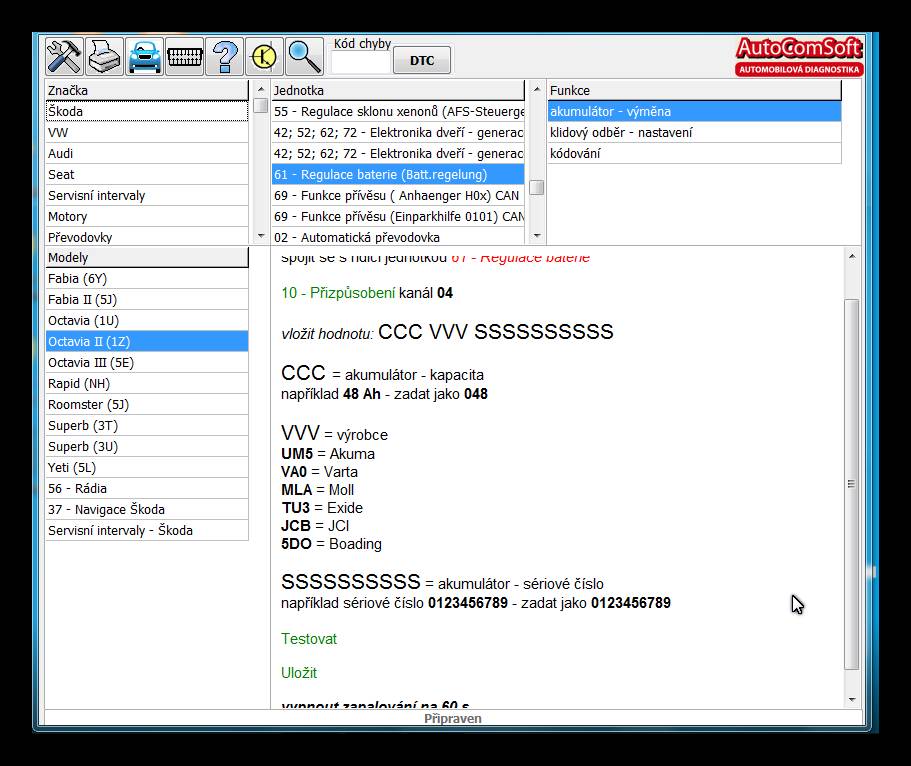
Task: Click the Jednotka scrollbar thumb
Action: coord(537,188)
